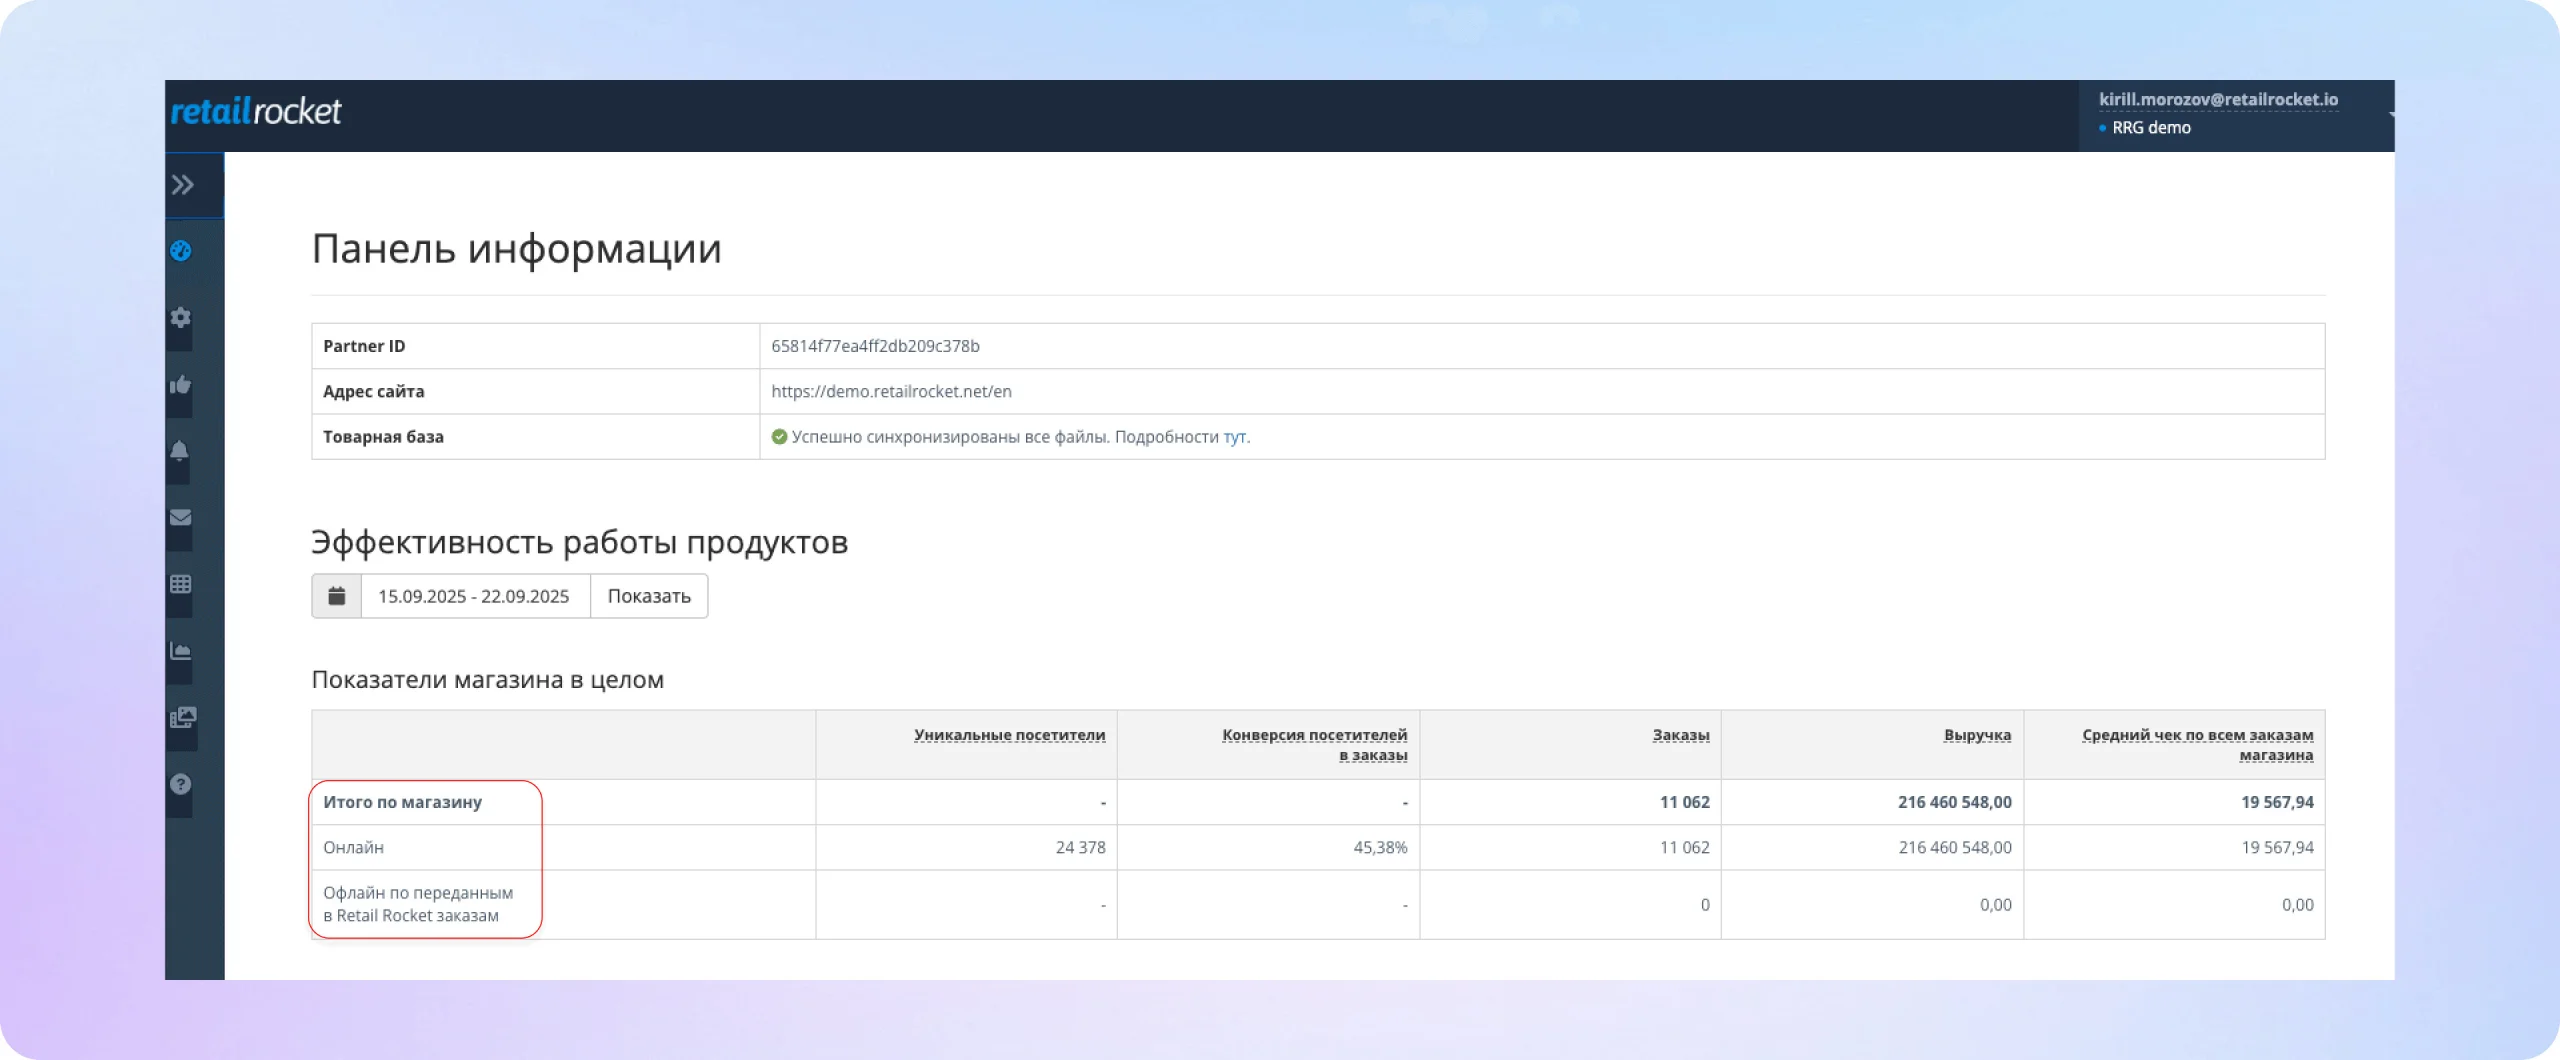Open the thumbs-up recommendations icon

point(181,385)
